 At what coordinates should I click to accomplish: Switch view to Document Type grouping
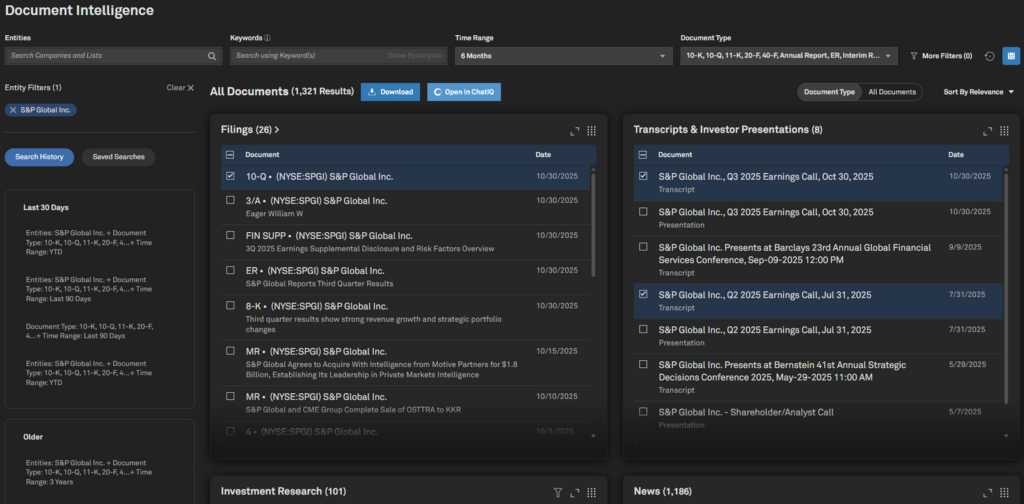tap(829, 92)
